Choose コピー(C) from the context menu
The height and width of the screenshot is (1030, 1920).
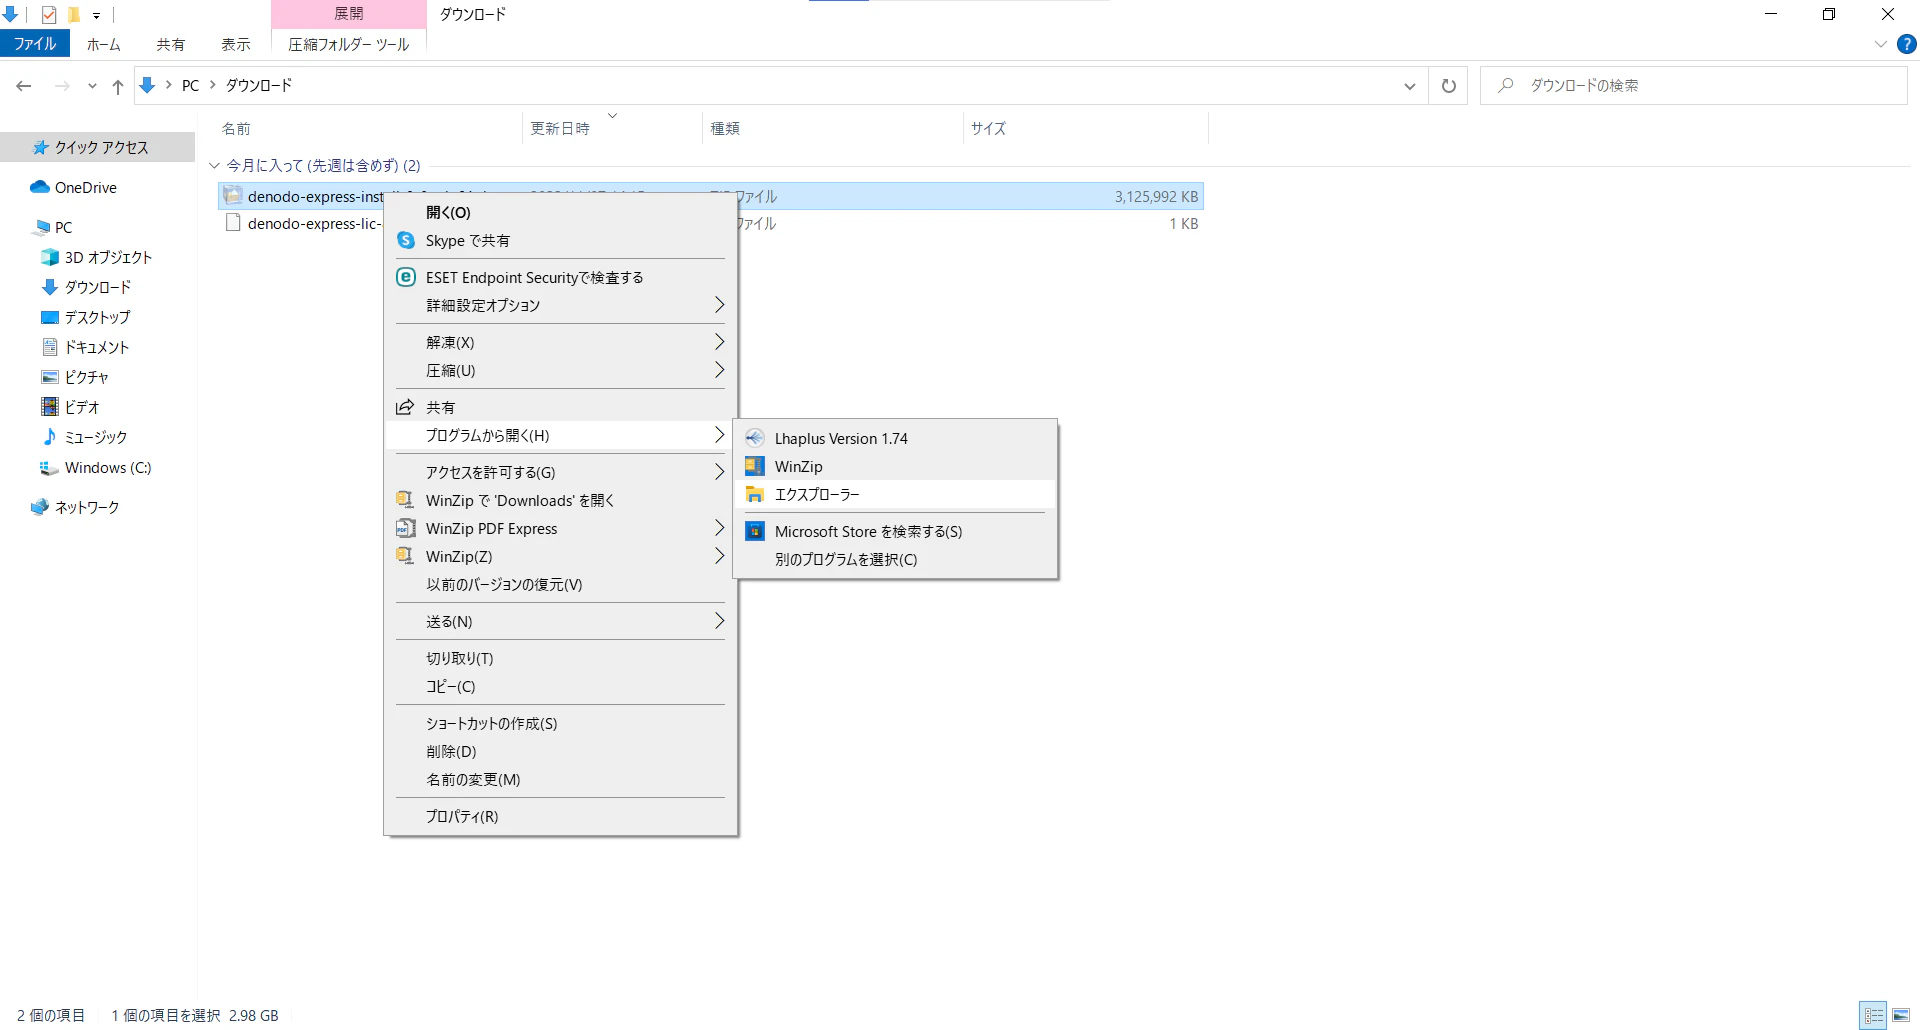560,686
